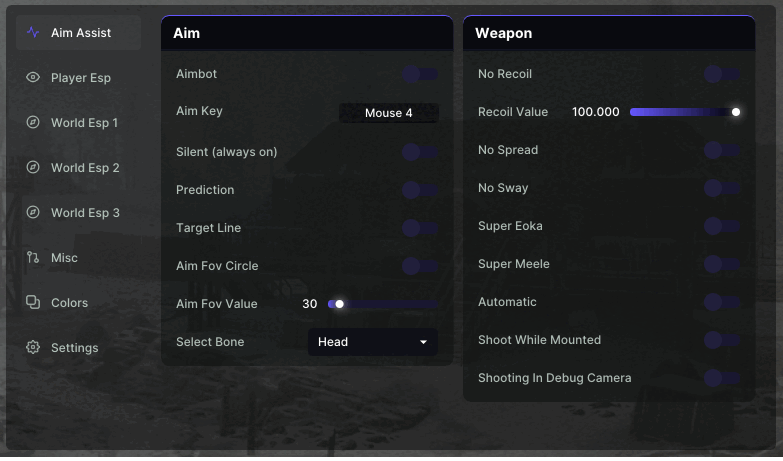The width and height of the screenshot is (783, 461).
Task: Toggle the Automatic switch
Action: pyautogui.click(x=722, y=302)
